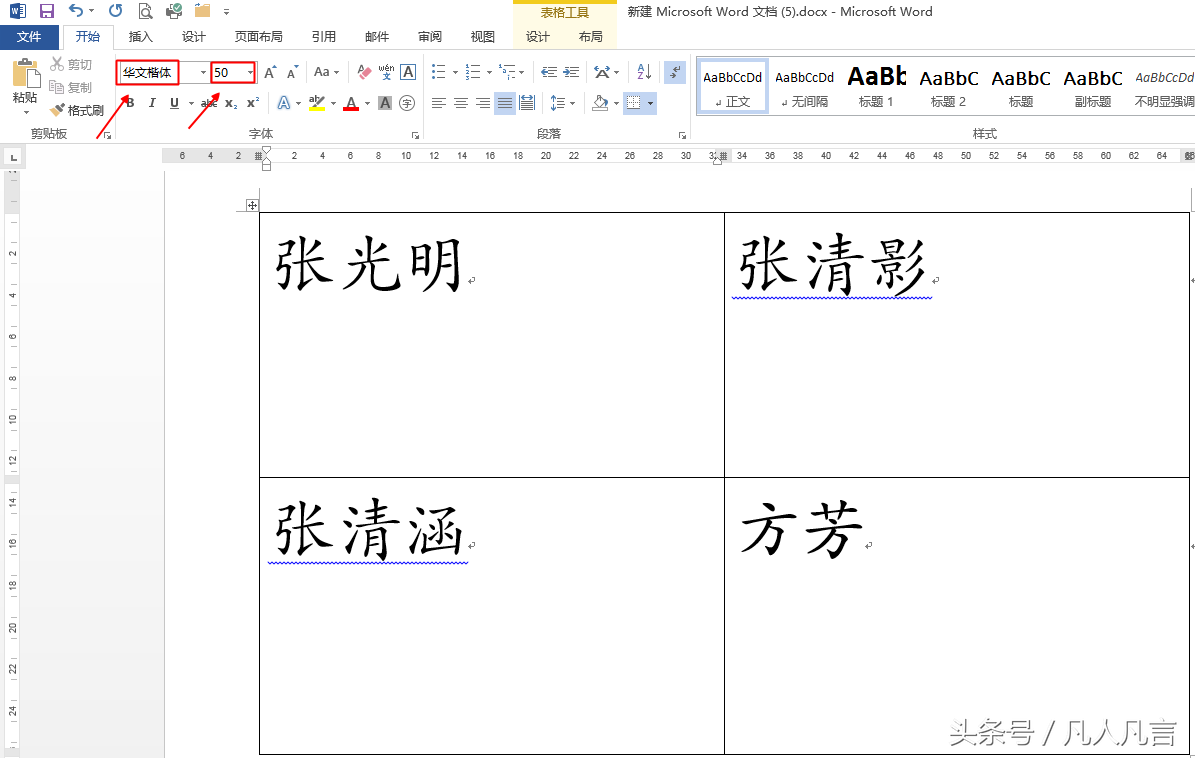1195x758 pixels.
Task: Open the Text Effects (A) dropdown
Action: [x=288, y=103]
